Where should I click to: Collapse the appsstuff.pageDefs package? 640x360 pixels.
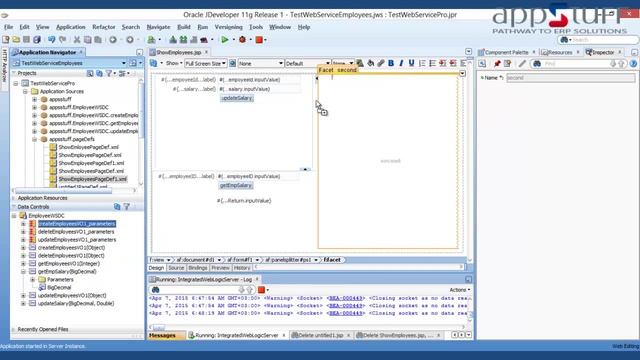[35, 139]
